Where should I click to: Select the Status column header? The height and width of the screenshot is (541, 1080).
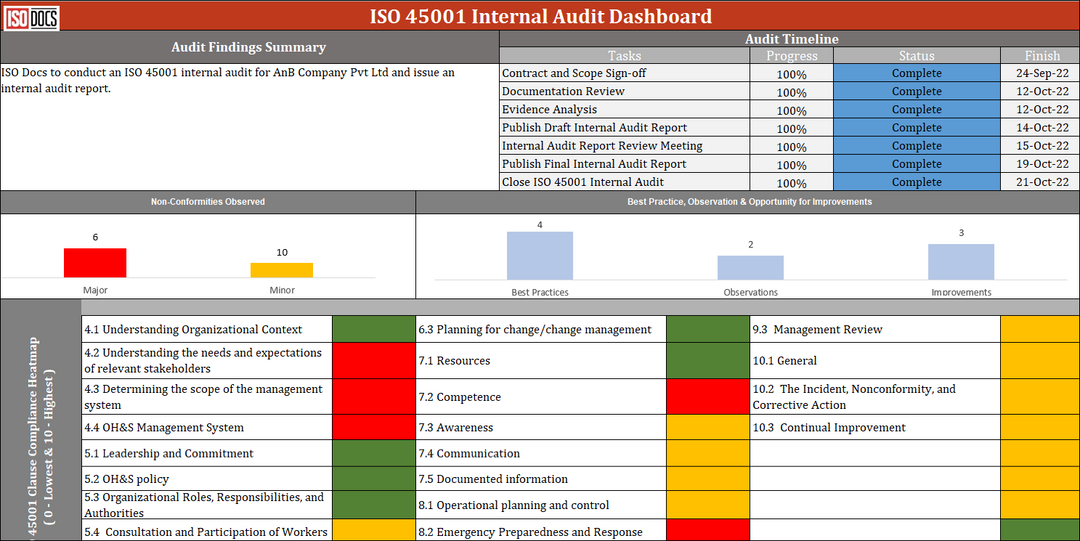click(x=916, y=56)
